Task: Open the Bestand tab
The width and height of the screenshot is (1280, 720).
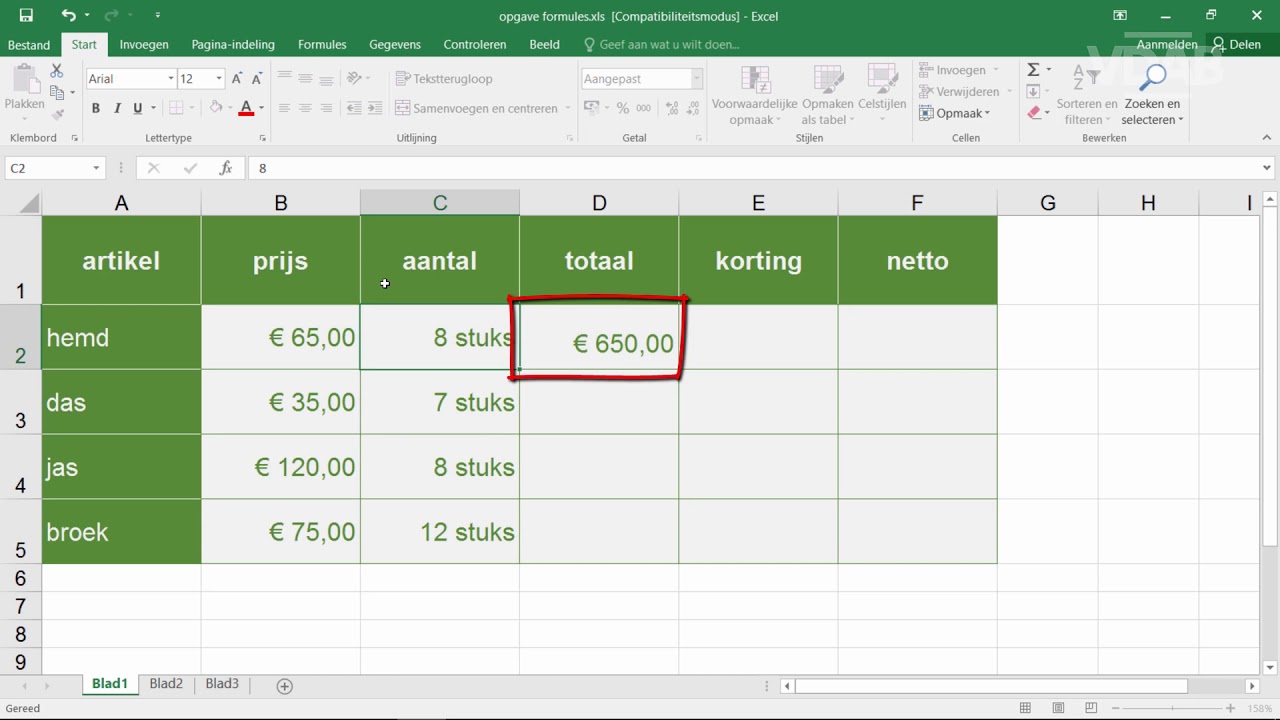Action: click(29, 45)
